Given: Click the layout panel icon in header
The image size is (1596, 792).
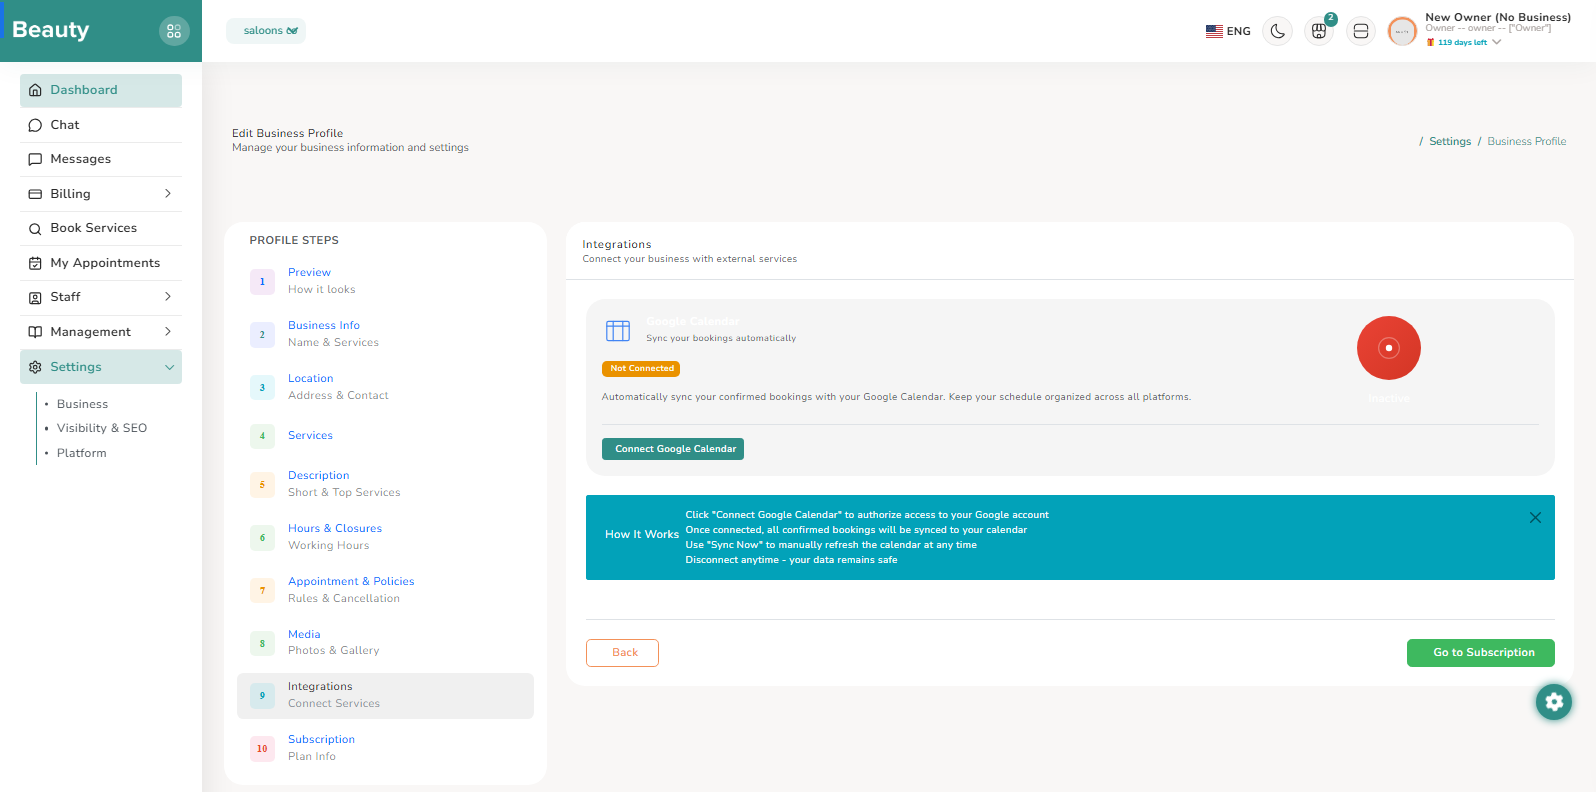Looking at the screenshot, I should [1360, 31].
